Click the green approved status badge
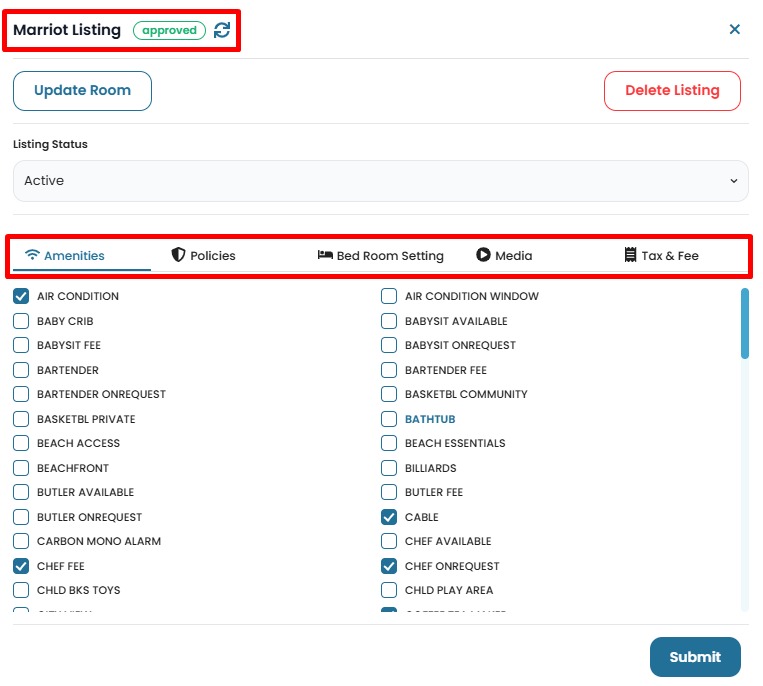The height and width of the screenshot is (686, 763). tap(169, 30)
